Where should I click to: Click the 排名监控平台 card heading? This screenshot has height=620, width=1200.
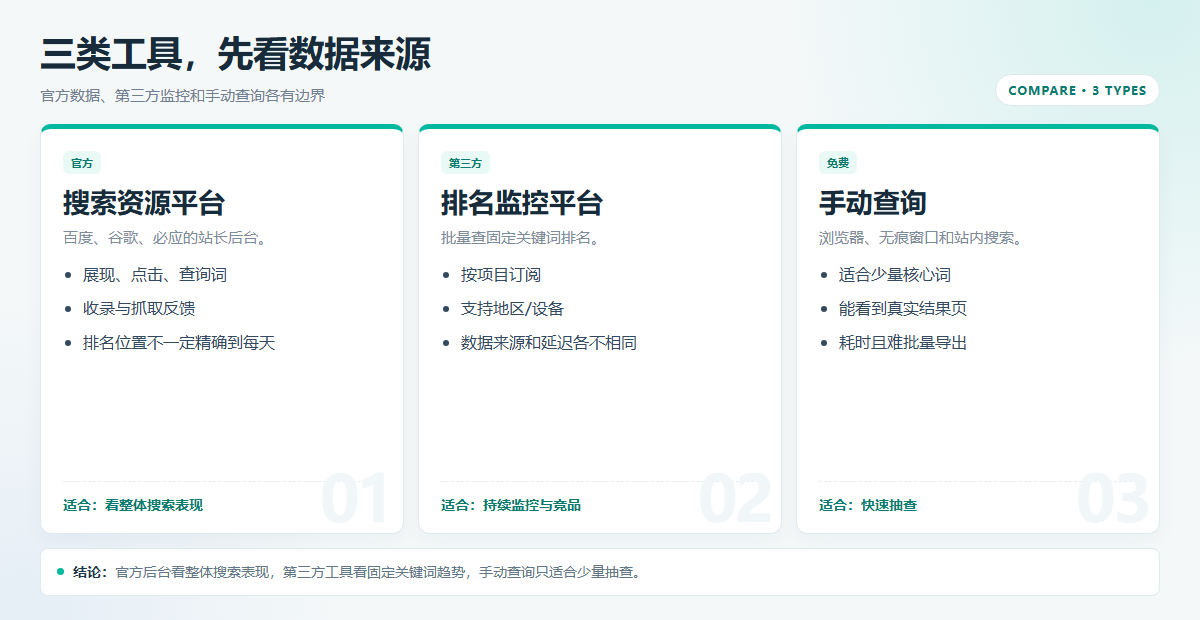(x=522, y=203)
